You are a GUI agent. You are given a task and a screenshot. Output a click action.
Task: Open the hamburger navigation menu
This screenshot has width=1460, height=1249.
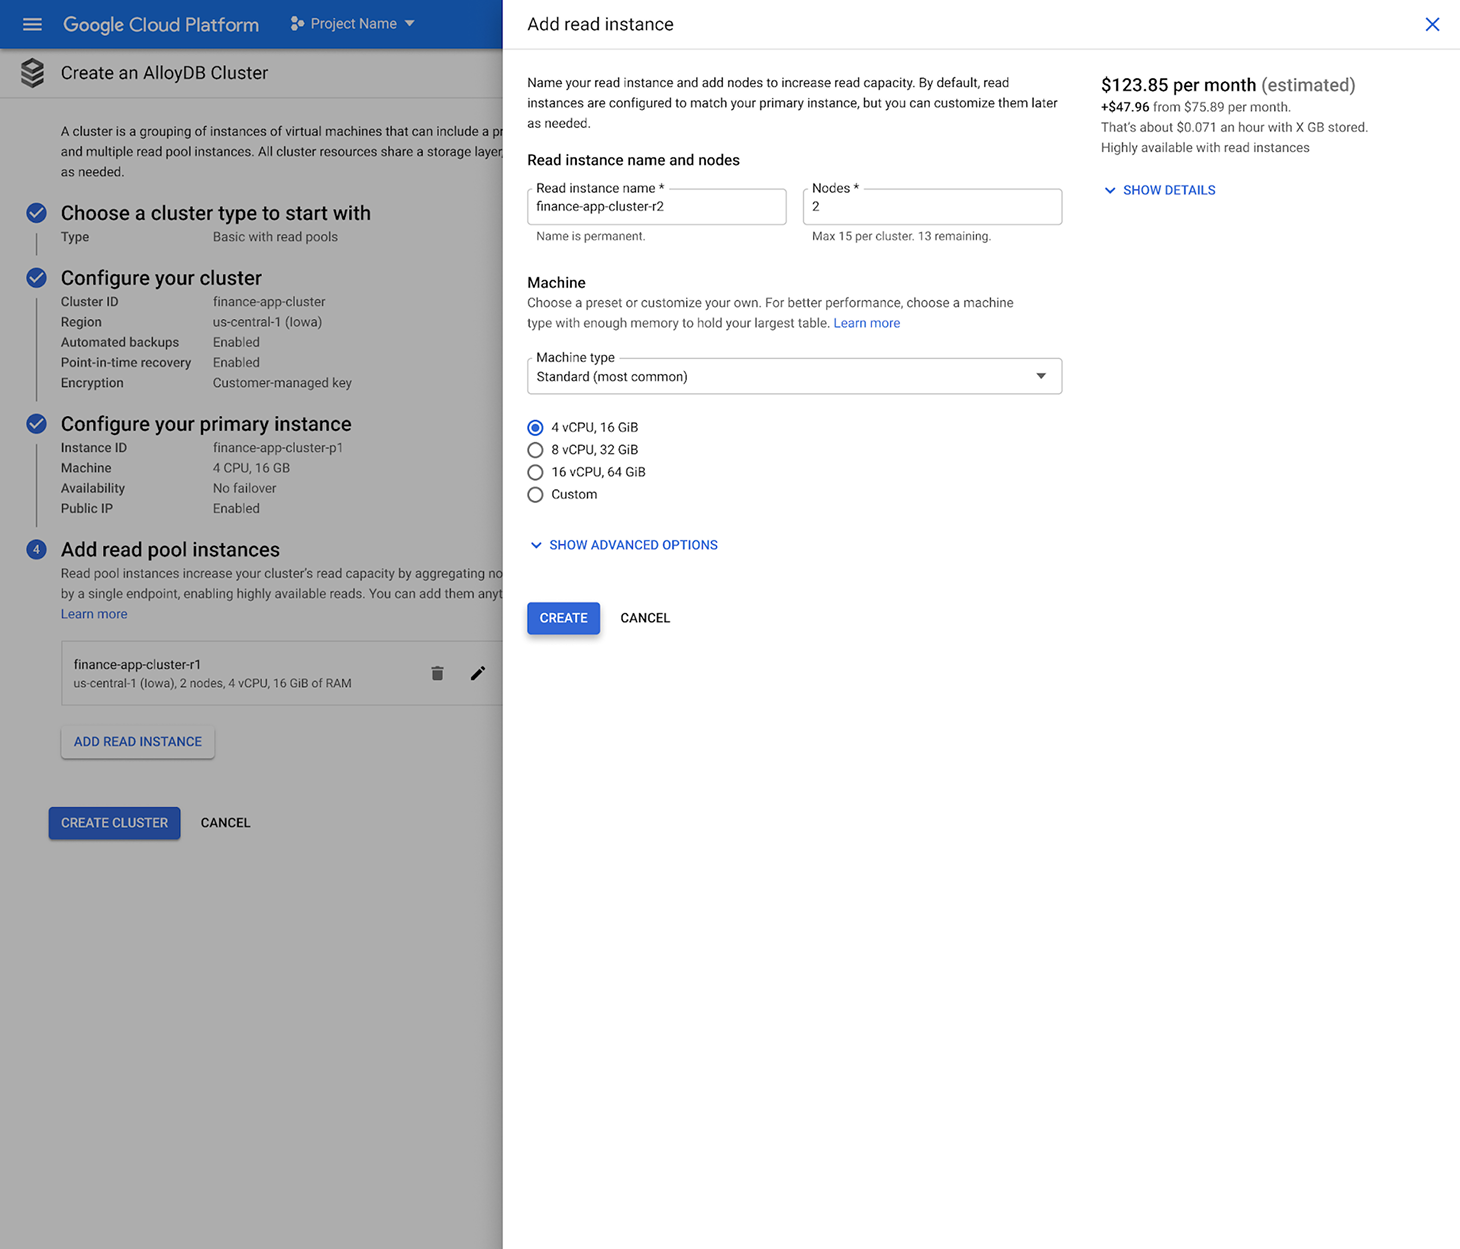pos(32,24)
